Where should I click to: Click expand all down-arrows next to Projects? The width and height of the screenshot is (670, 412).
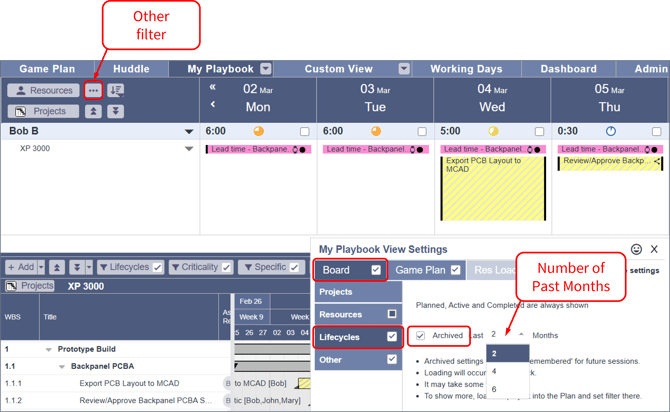pos(115,111)
